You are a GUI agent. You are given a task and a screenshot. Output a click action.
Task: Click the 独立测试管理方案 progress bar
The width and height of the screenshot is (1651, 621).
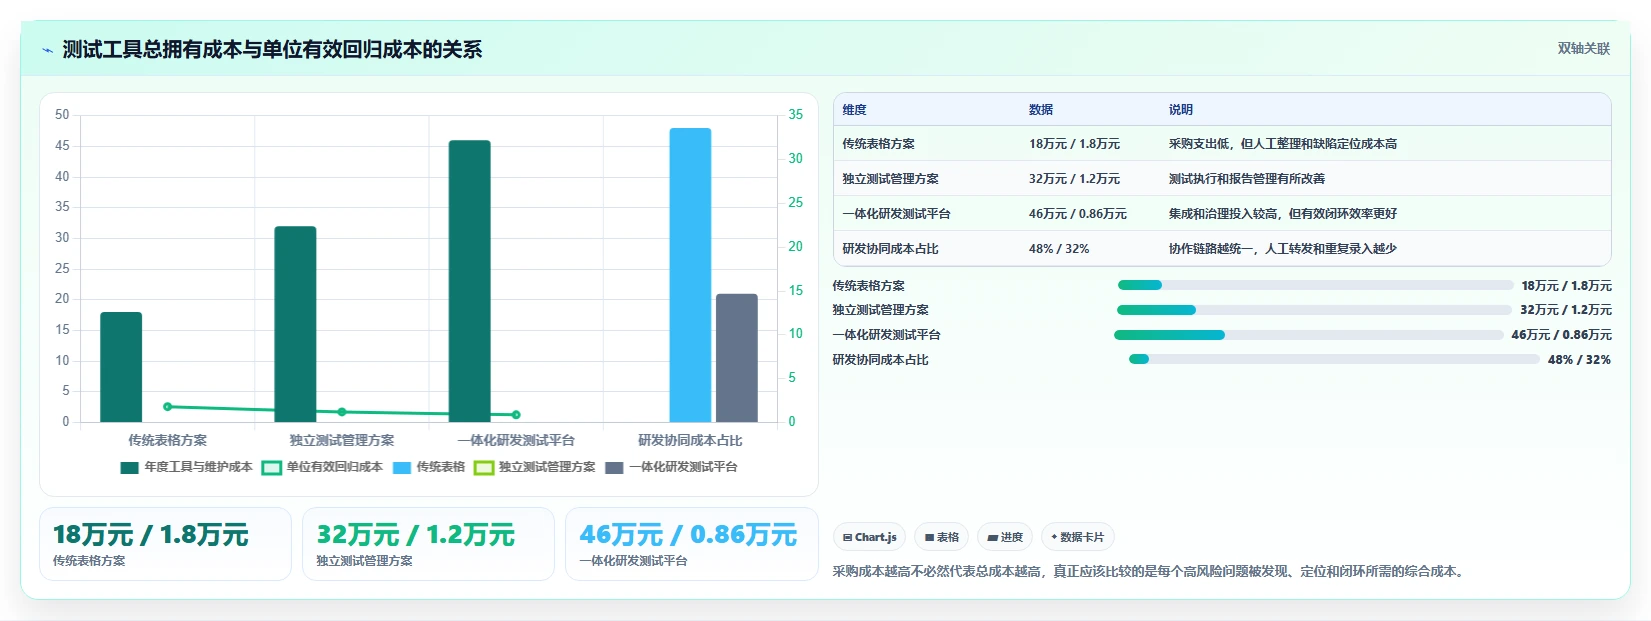click(x=1314, y=310)
